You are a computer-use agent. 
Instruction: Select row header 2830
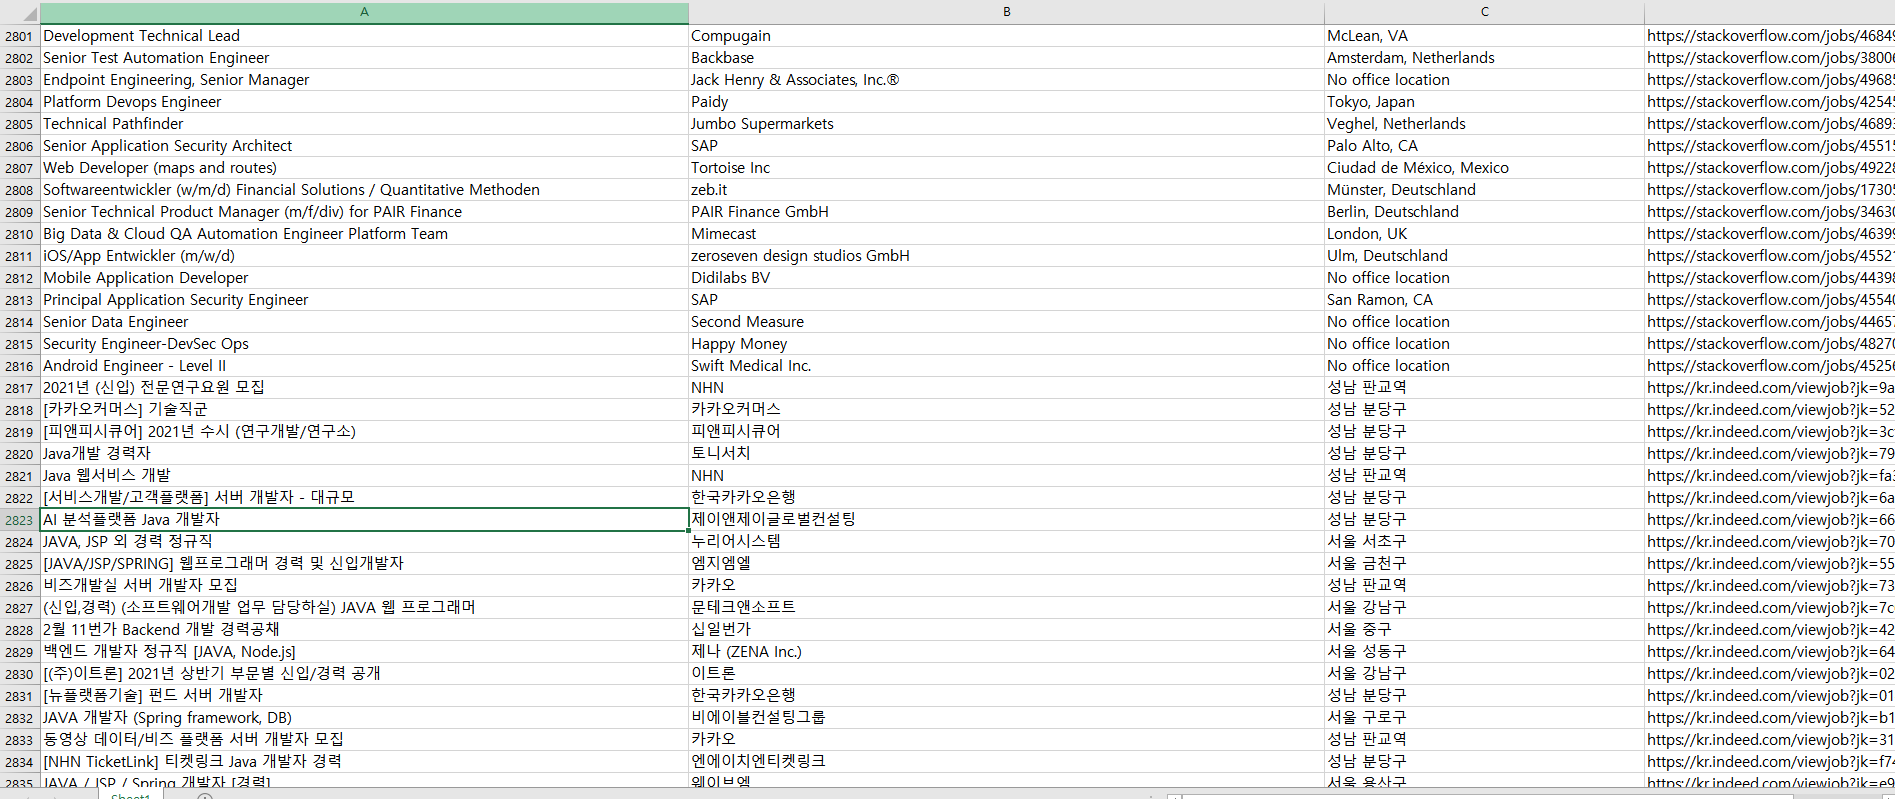[x=20, y=674]
